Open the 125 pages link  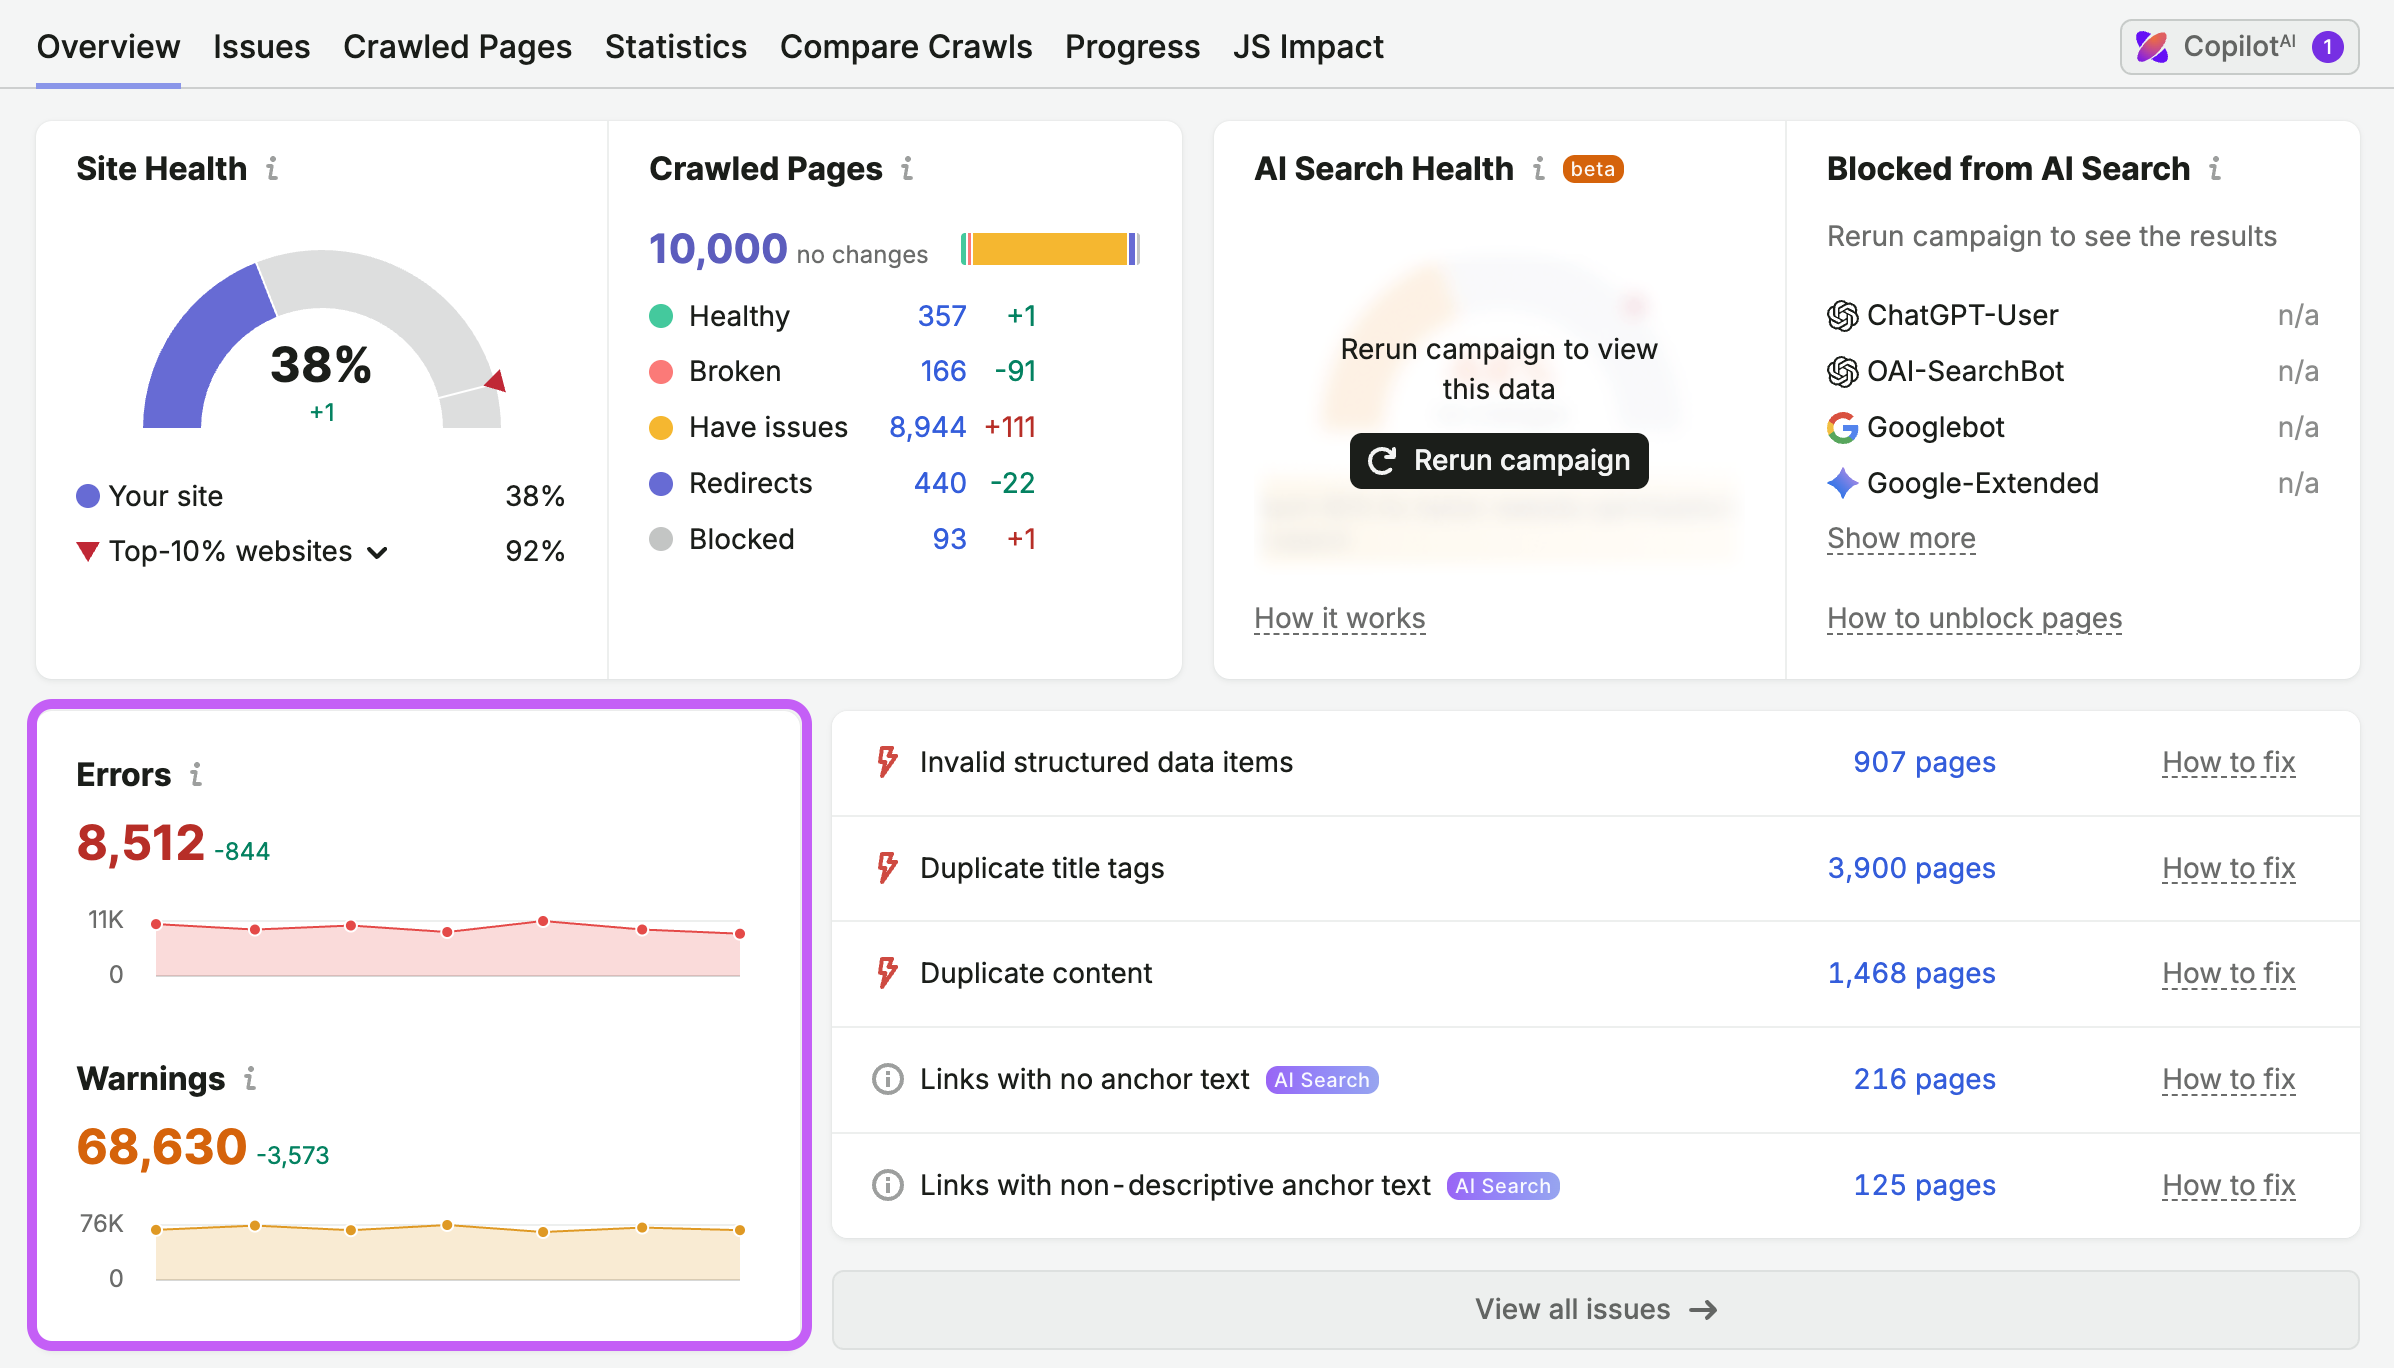pos(1924,1185)
